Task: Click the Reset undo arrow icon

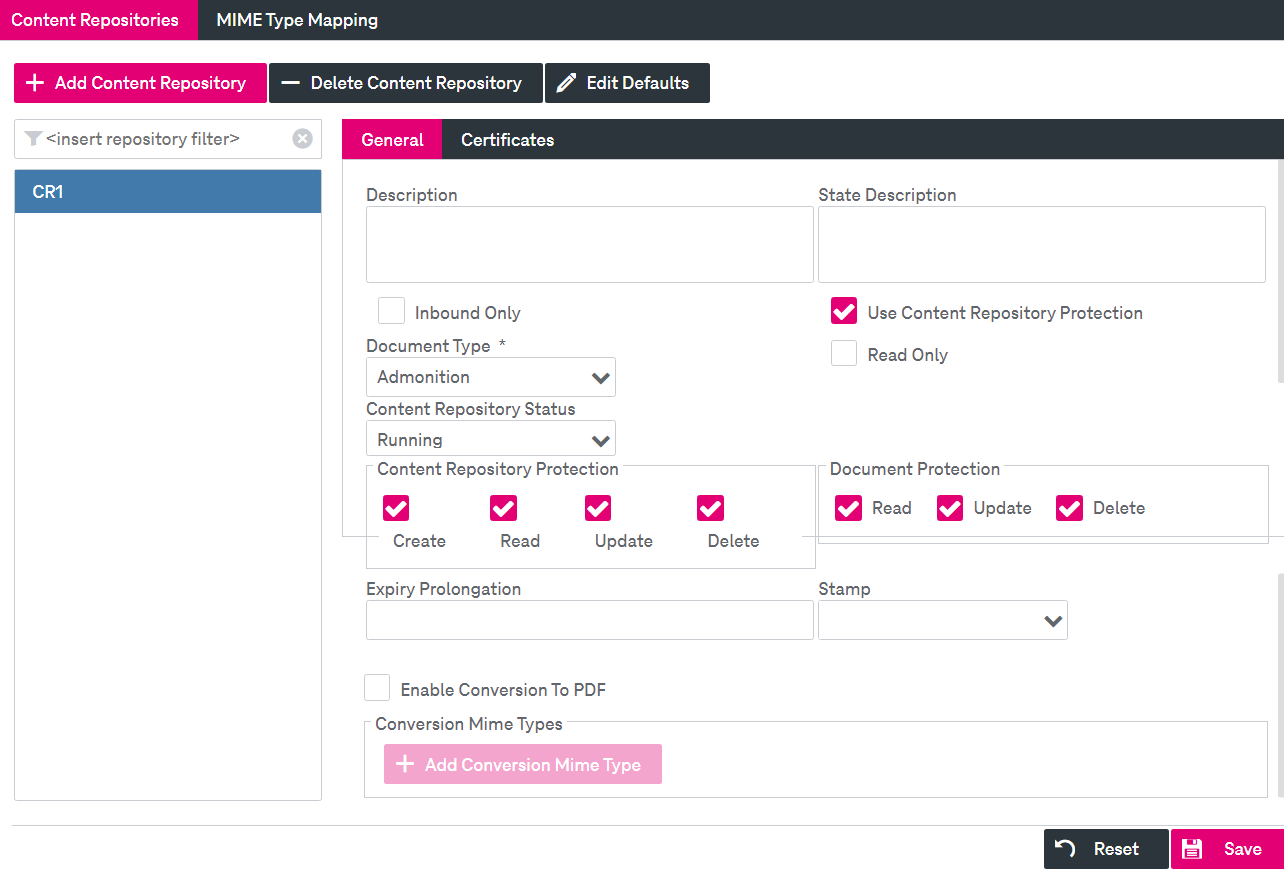Action: (x=1066, y=849)
